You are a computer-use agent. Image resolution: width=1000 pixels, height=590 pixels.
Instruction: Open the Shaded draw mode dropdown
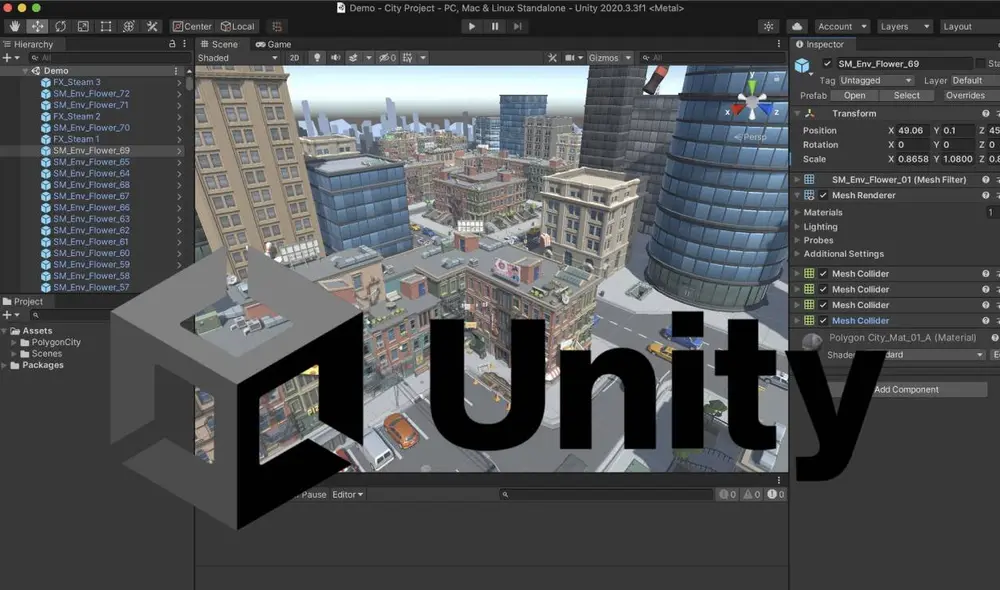(238, 57)
